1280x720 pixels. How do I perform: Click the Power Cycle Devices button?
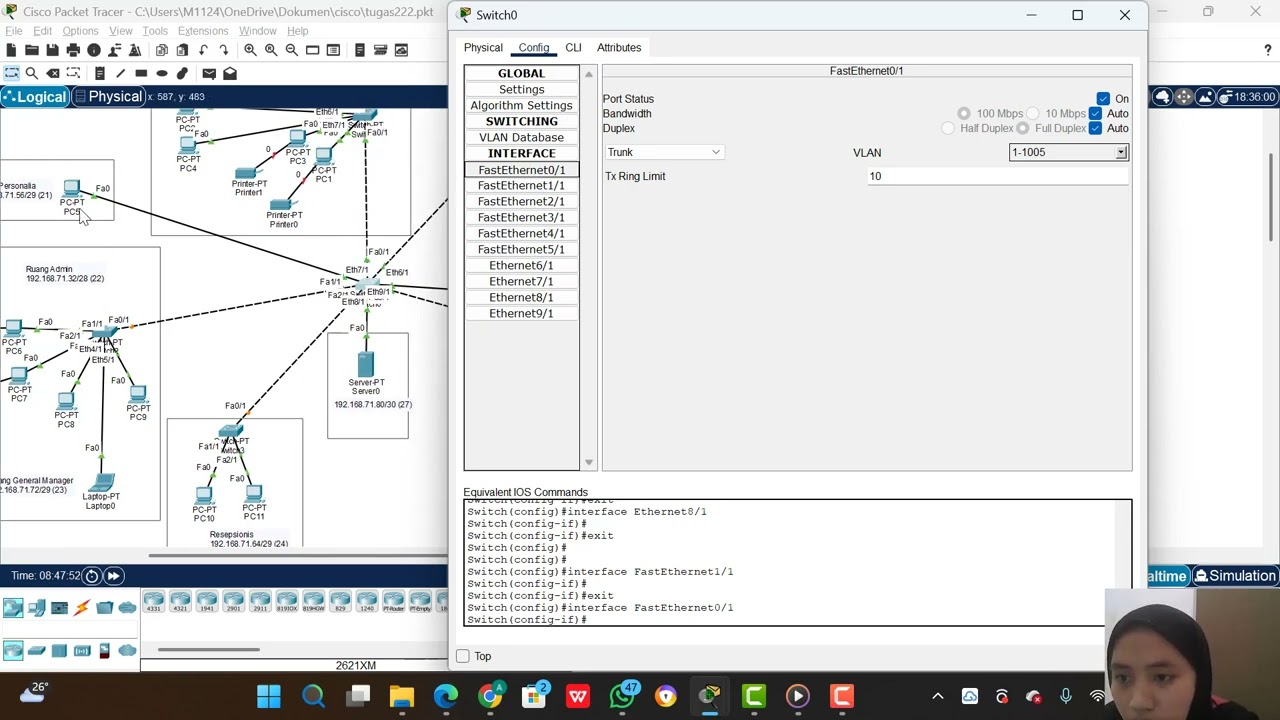tap(92, 576)
